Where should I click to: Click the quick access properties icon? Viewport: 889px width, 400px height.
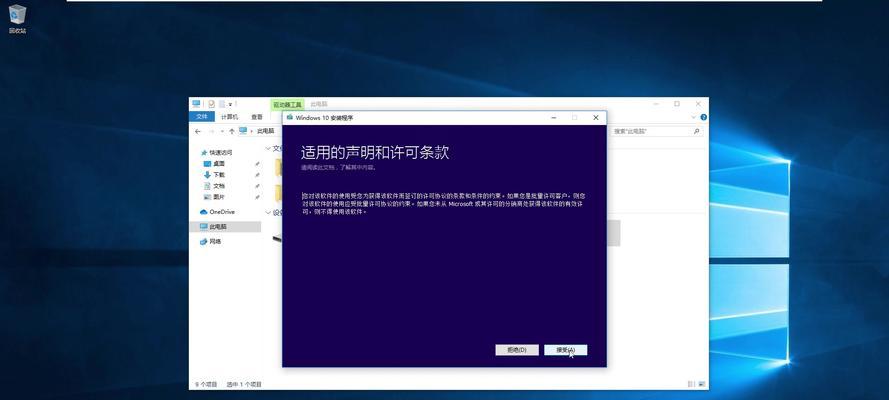point(211,104)
